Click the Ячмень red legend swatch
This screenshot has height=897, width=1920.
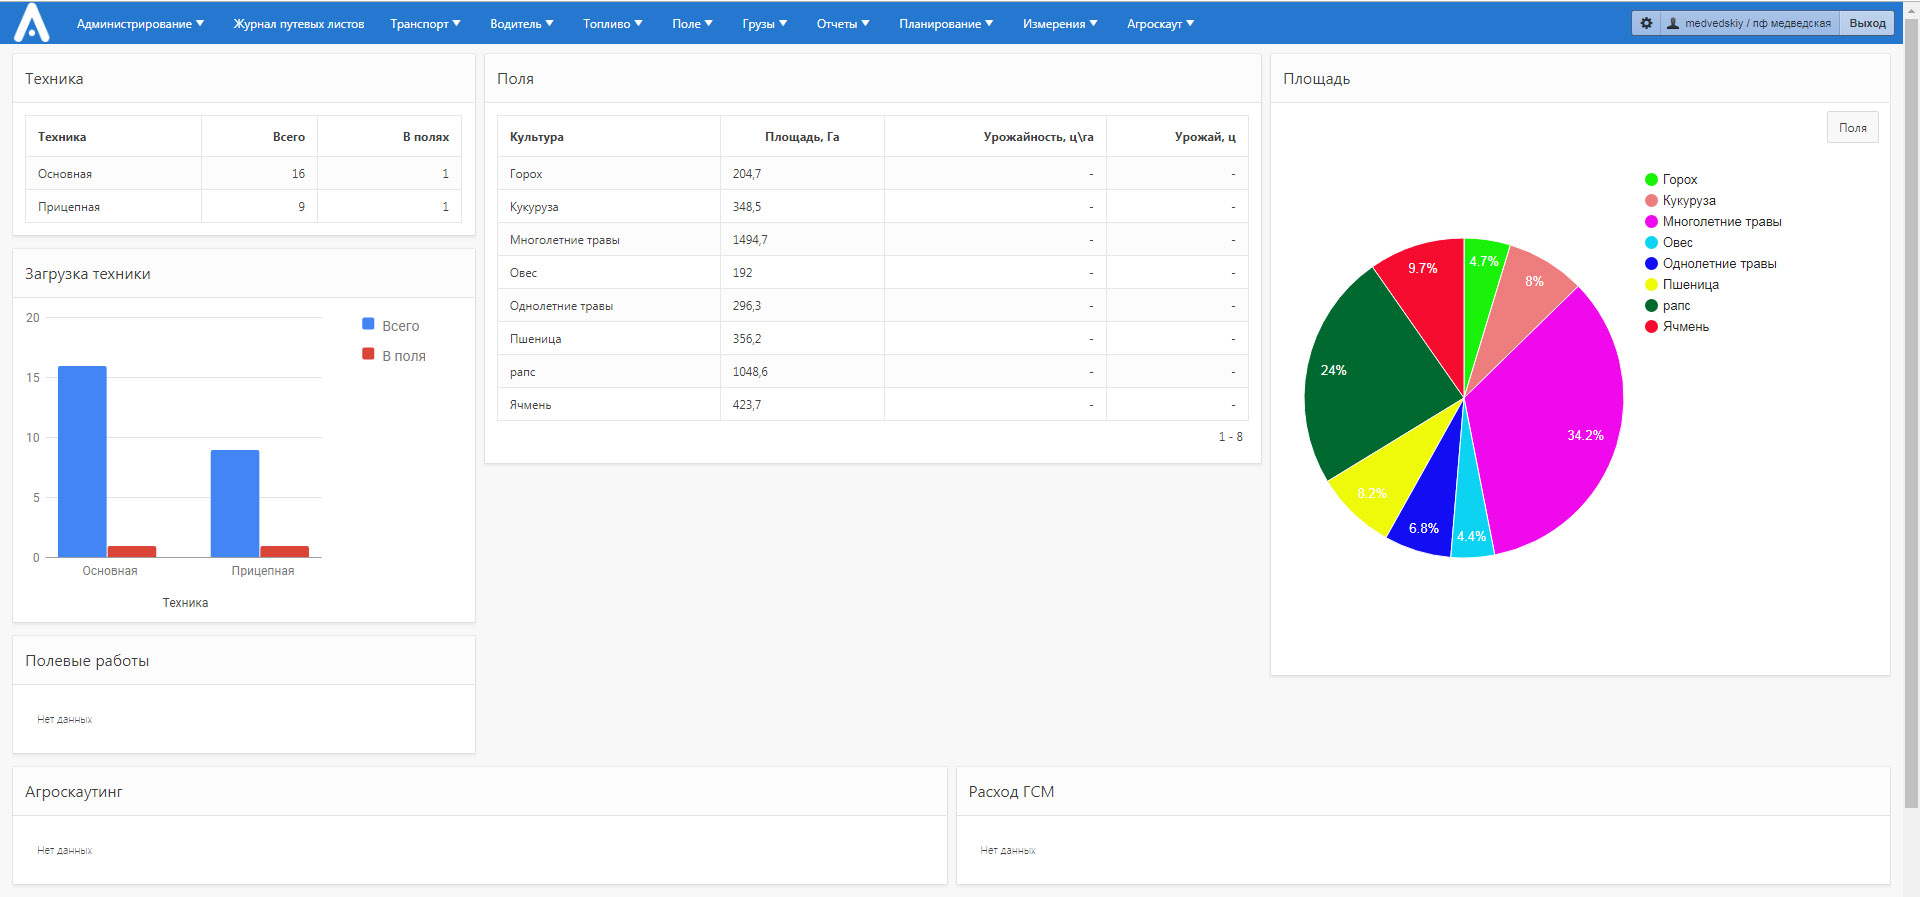1651,327
